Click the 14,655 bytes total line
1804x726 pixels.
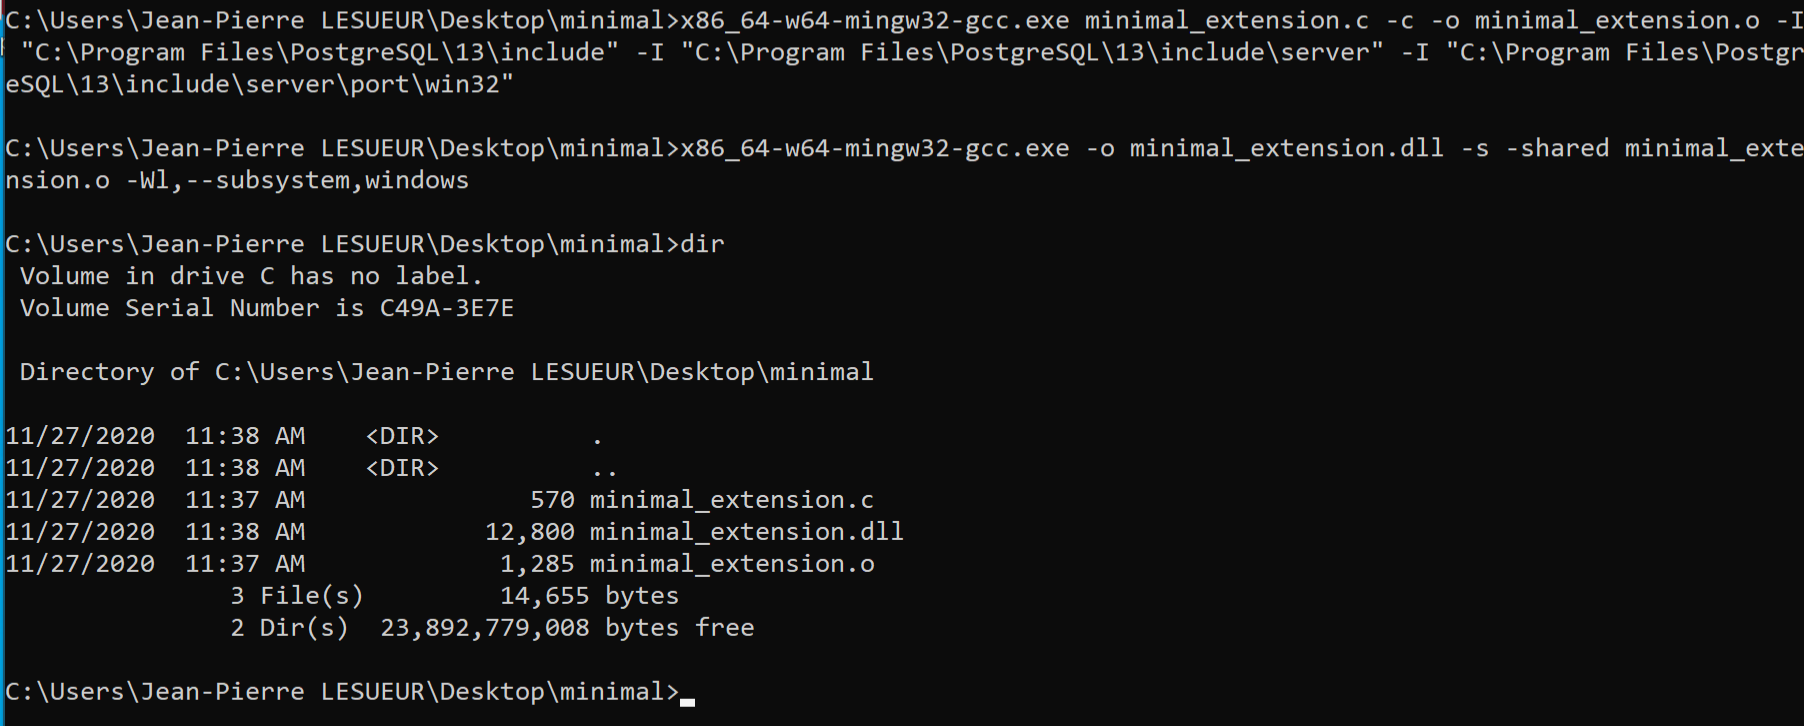click(590, 596)
